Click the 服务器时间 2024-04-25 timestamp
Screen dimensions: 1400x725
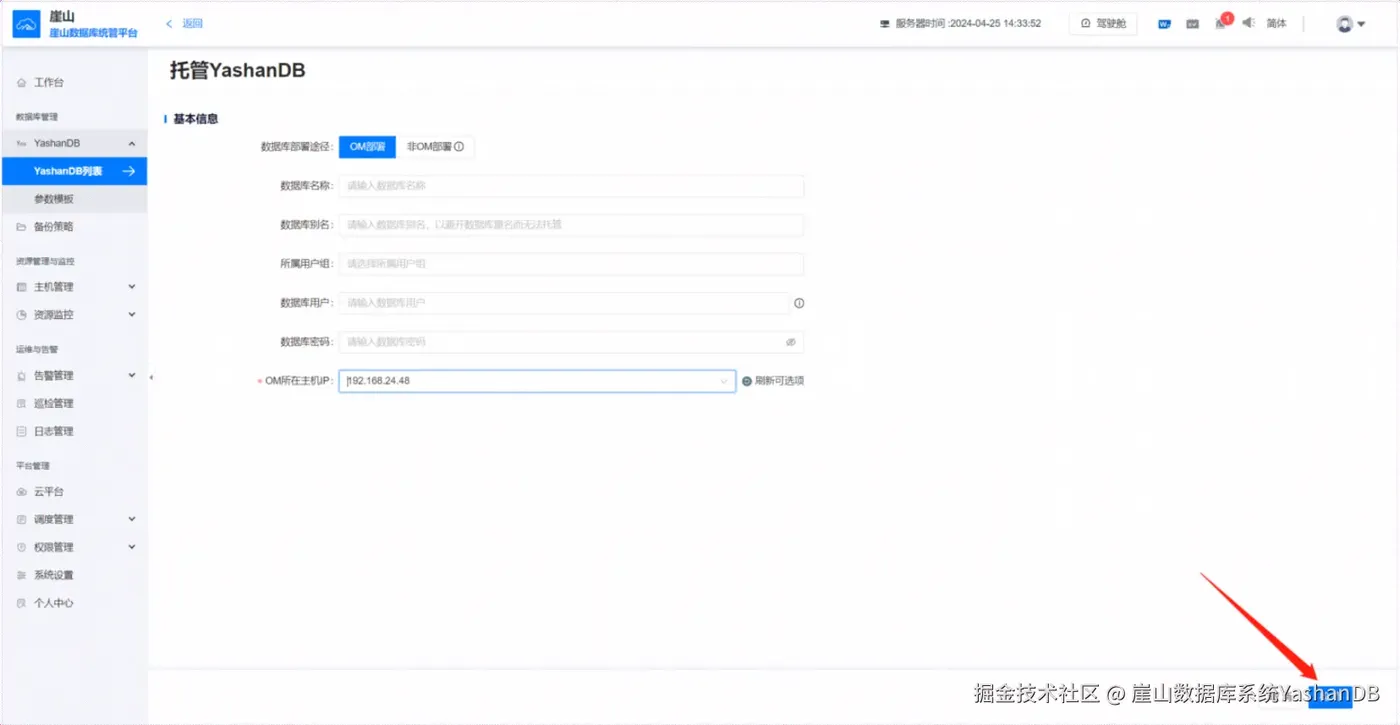click(x=968, y=24)
